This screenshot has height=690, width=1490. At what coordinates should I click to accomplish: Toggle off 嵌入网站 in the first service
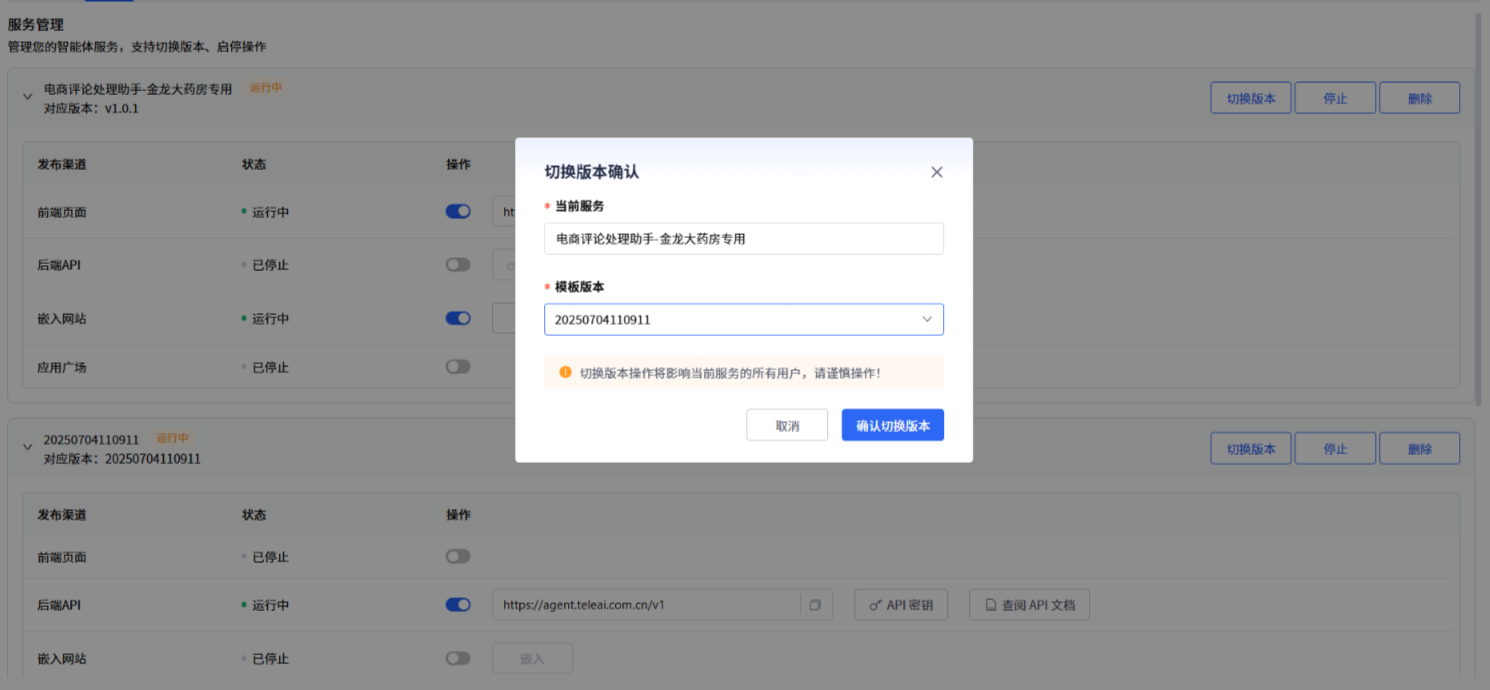(x=458, y=318)
